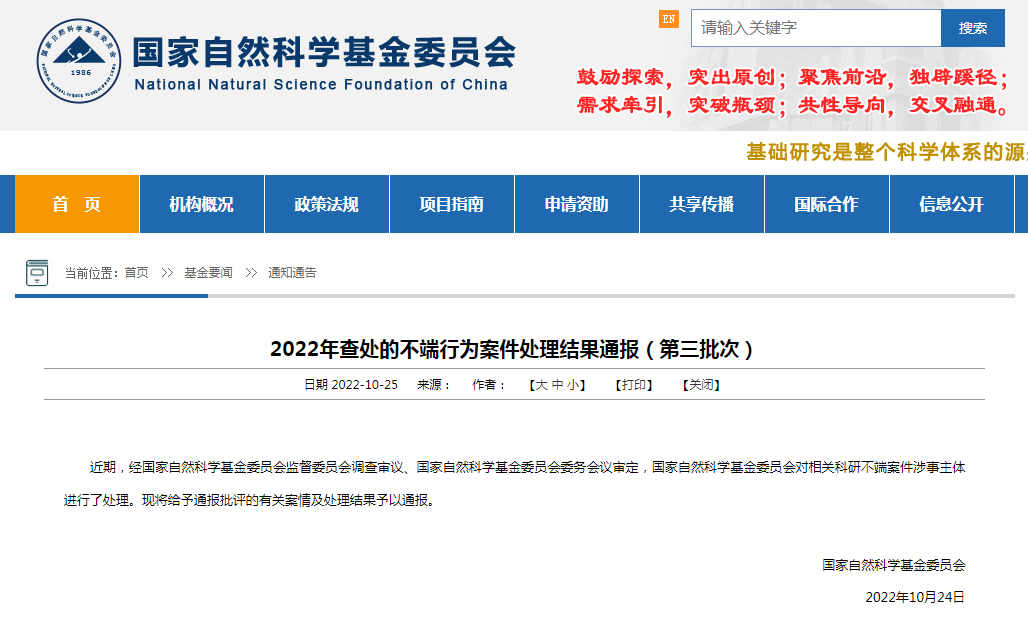1028x629 pixels.
Task: Click the 首页 breadcrumb link
Action: pyautogui.click(x=136, y=273)
